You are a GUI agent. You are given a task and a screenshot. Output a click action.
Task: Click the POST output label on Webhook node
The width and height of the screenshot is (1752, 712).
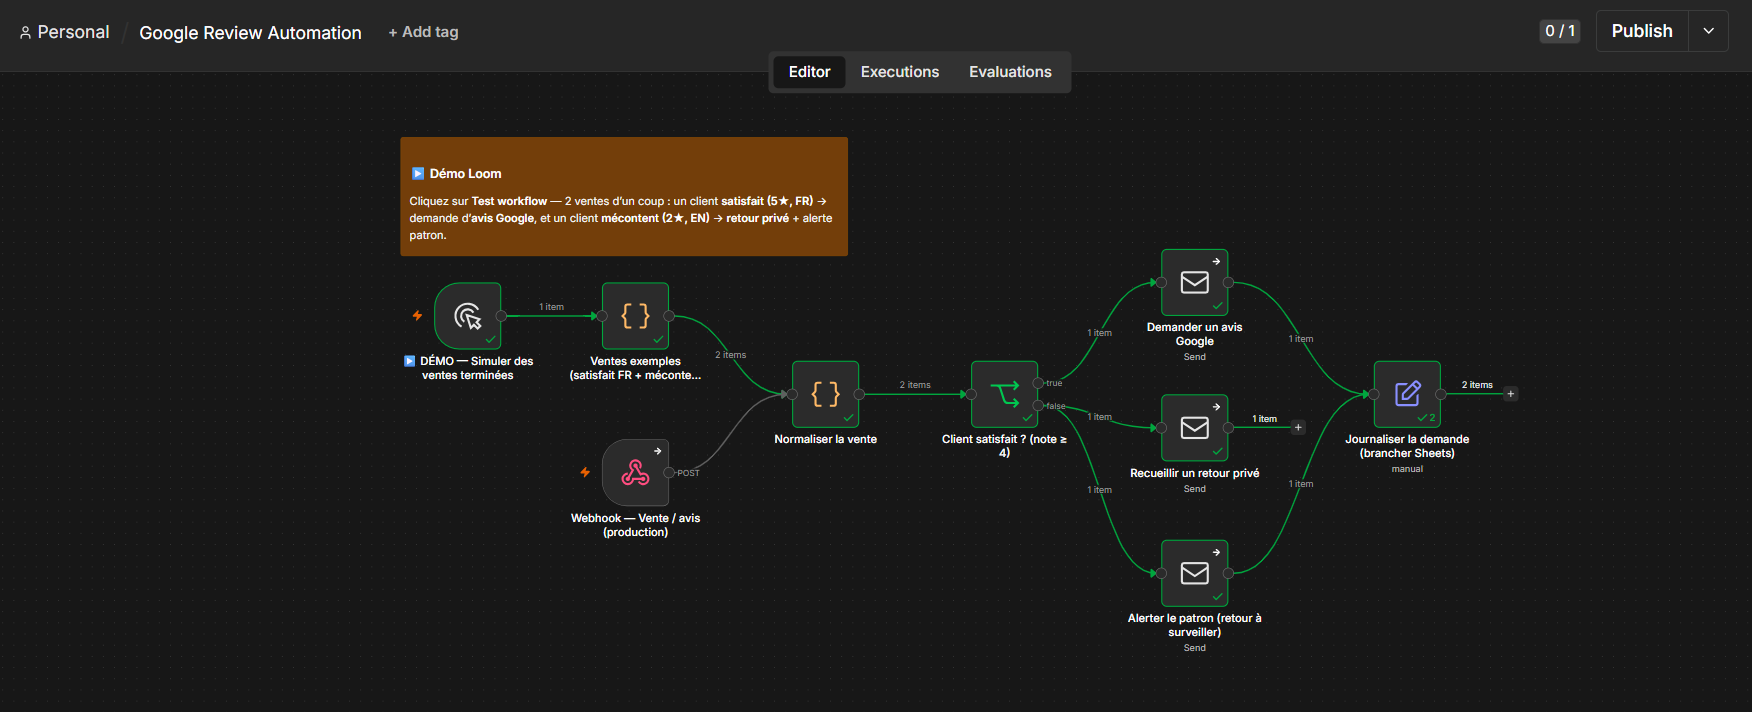[x=688, y=473]
